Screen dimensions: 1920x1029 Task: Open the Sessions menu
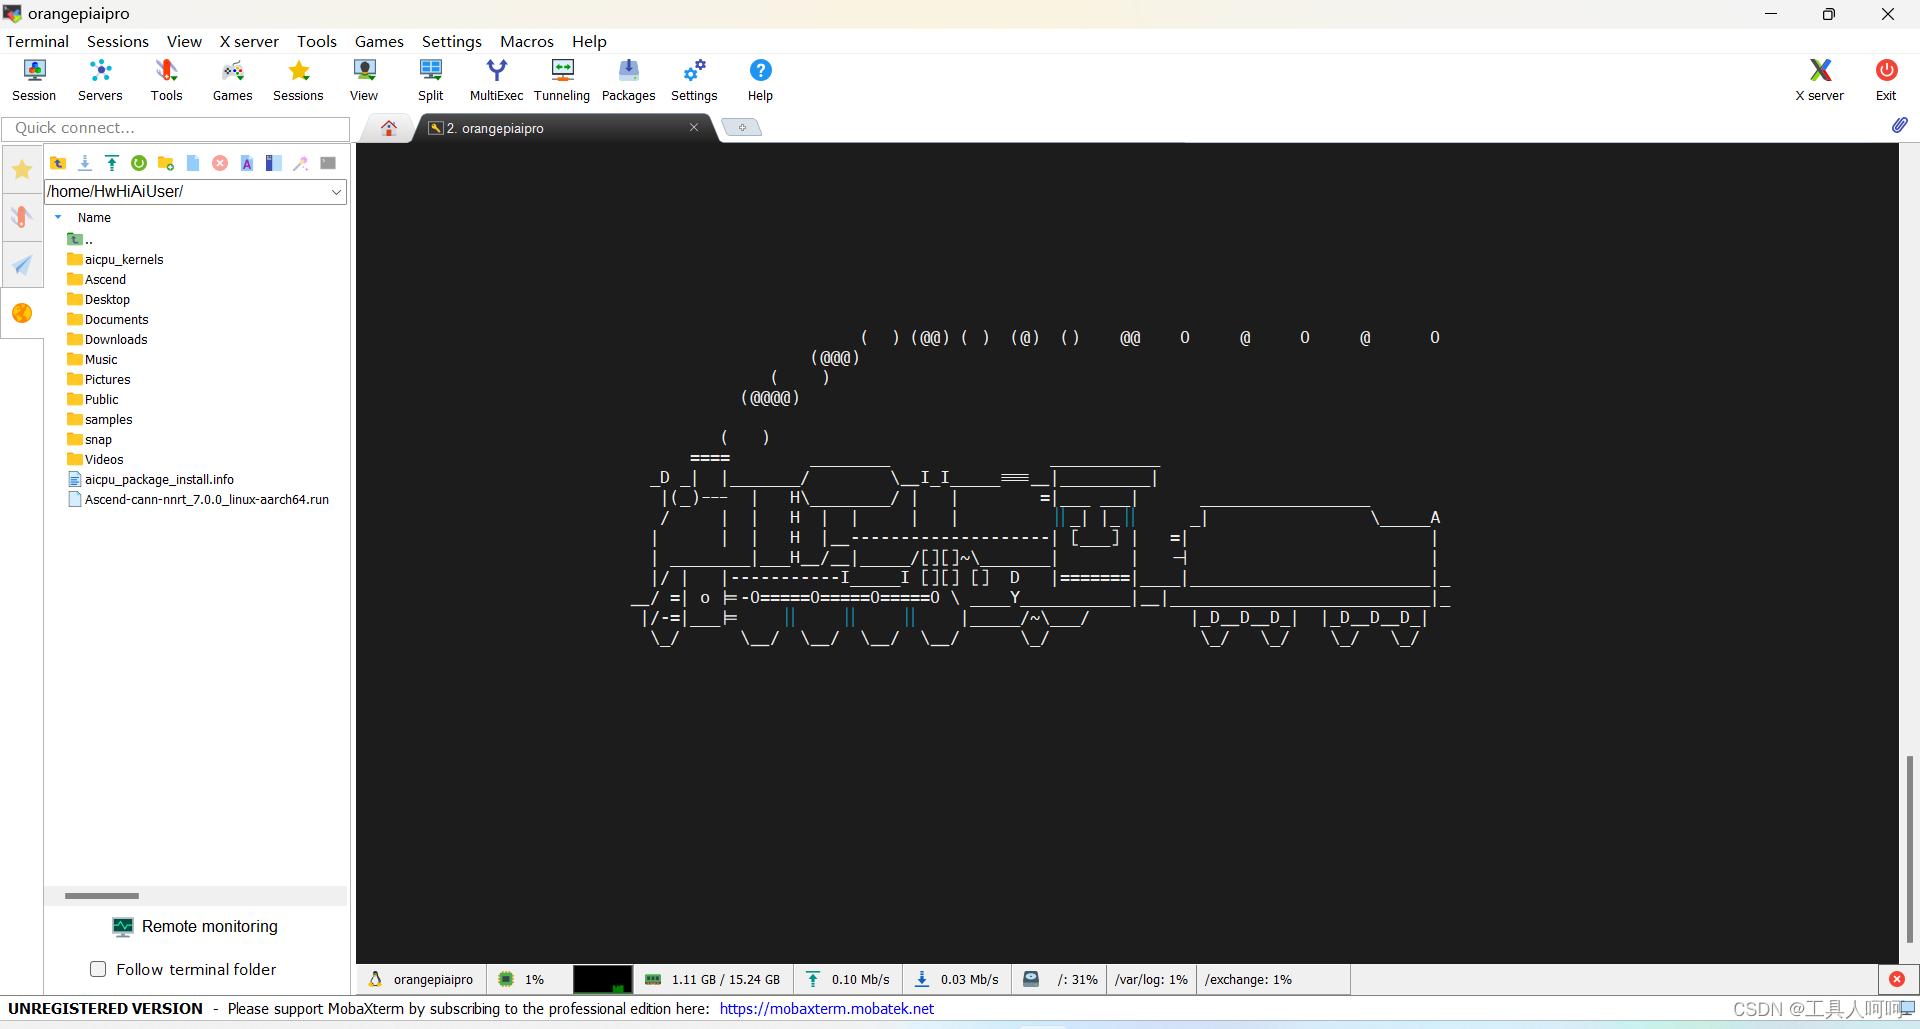pos(118,41)
